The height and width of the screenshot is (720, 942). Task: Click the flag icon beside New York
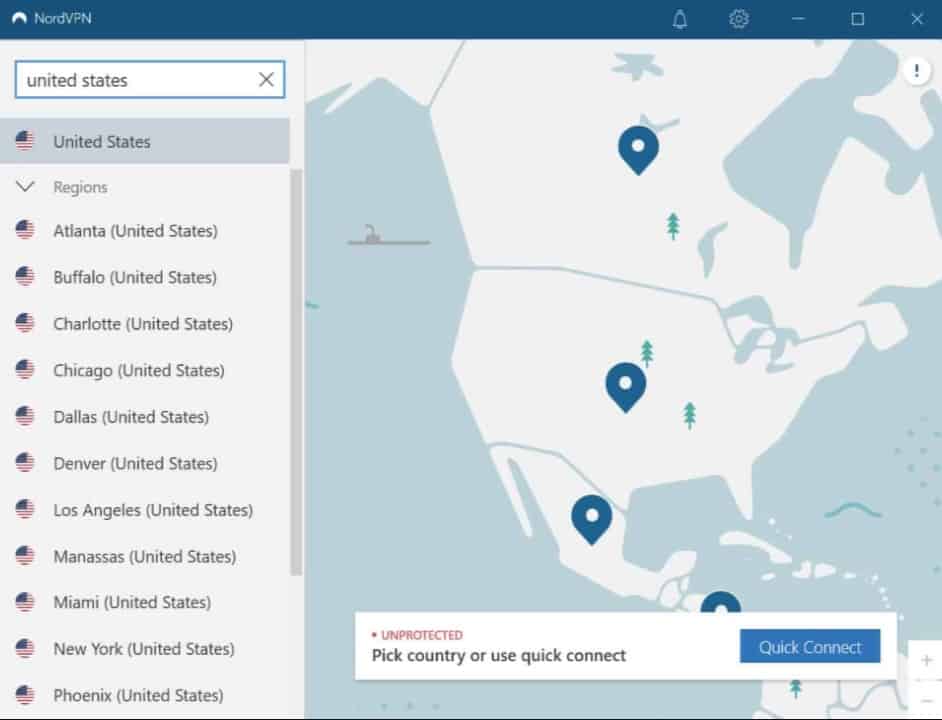click(25, 648)
